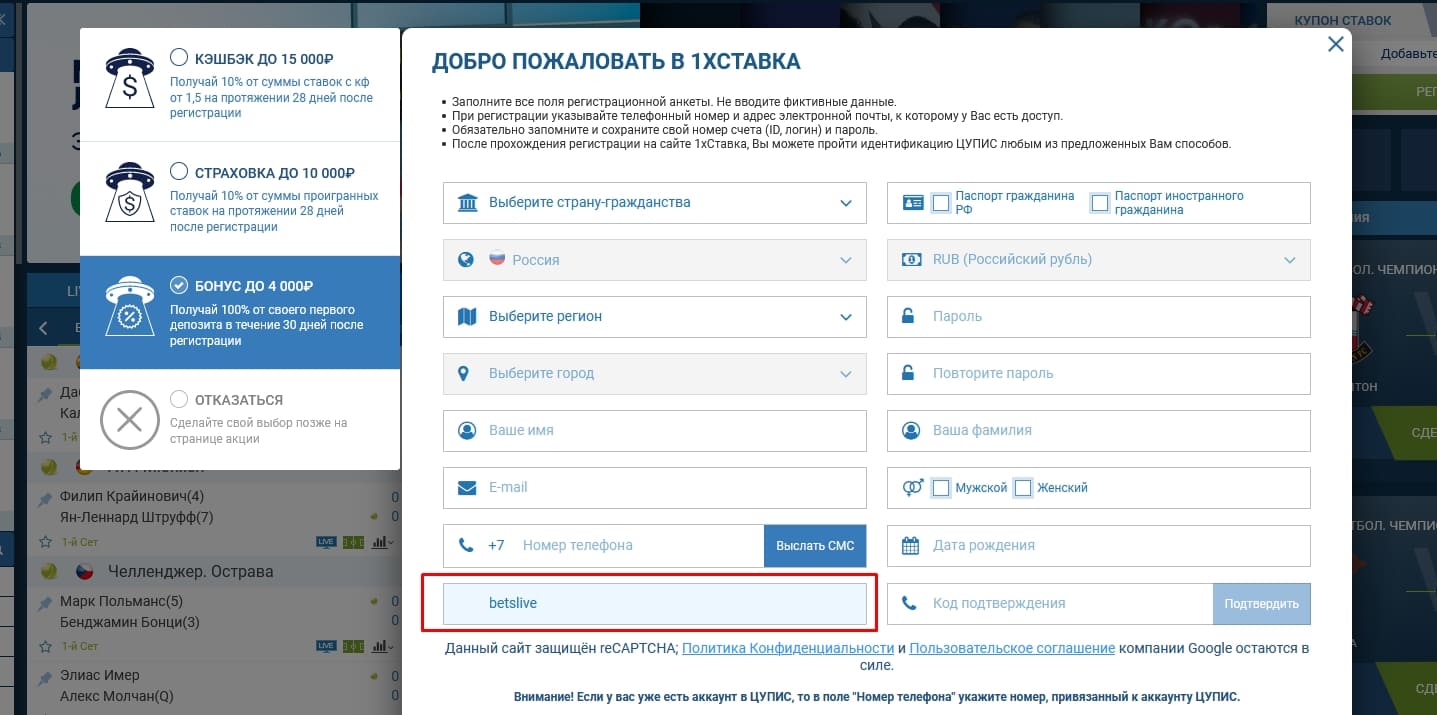Image resolution: width=1437 pixels, height=715 pixels.
Task: Click the bank building icon for citizenship
Action: (x=467, y=203)
